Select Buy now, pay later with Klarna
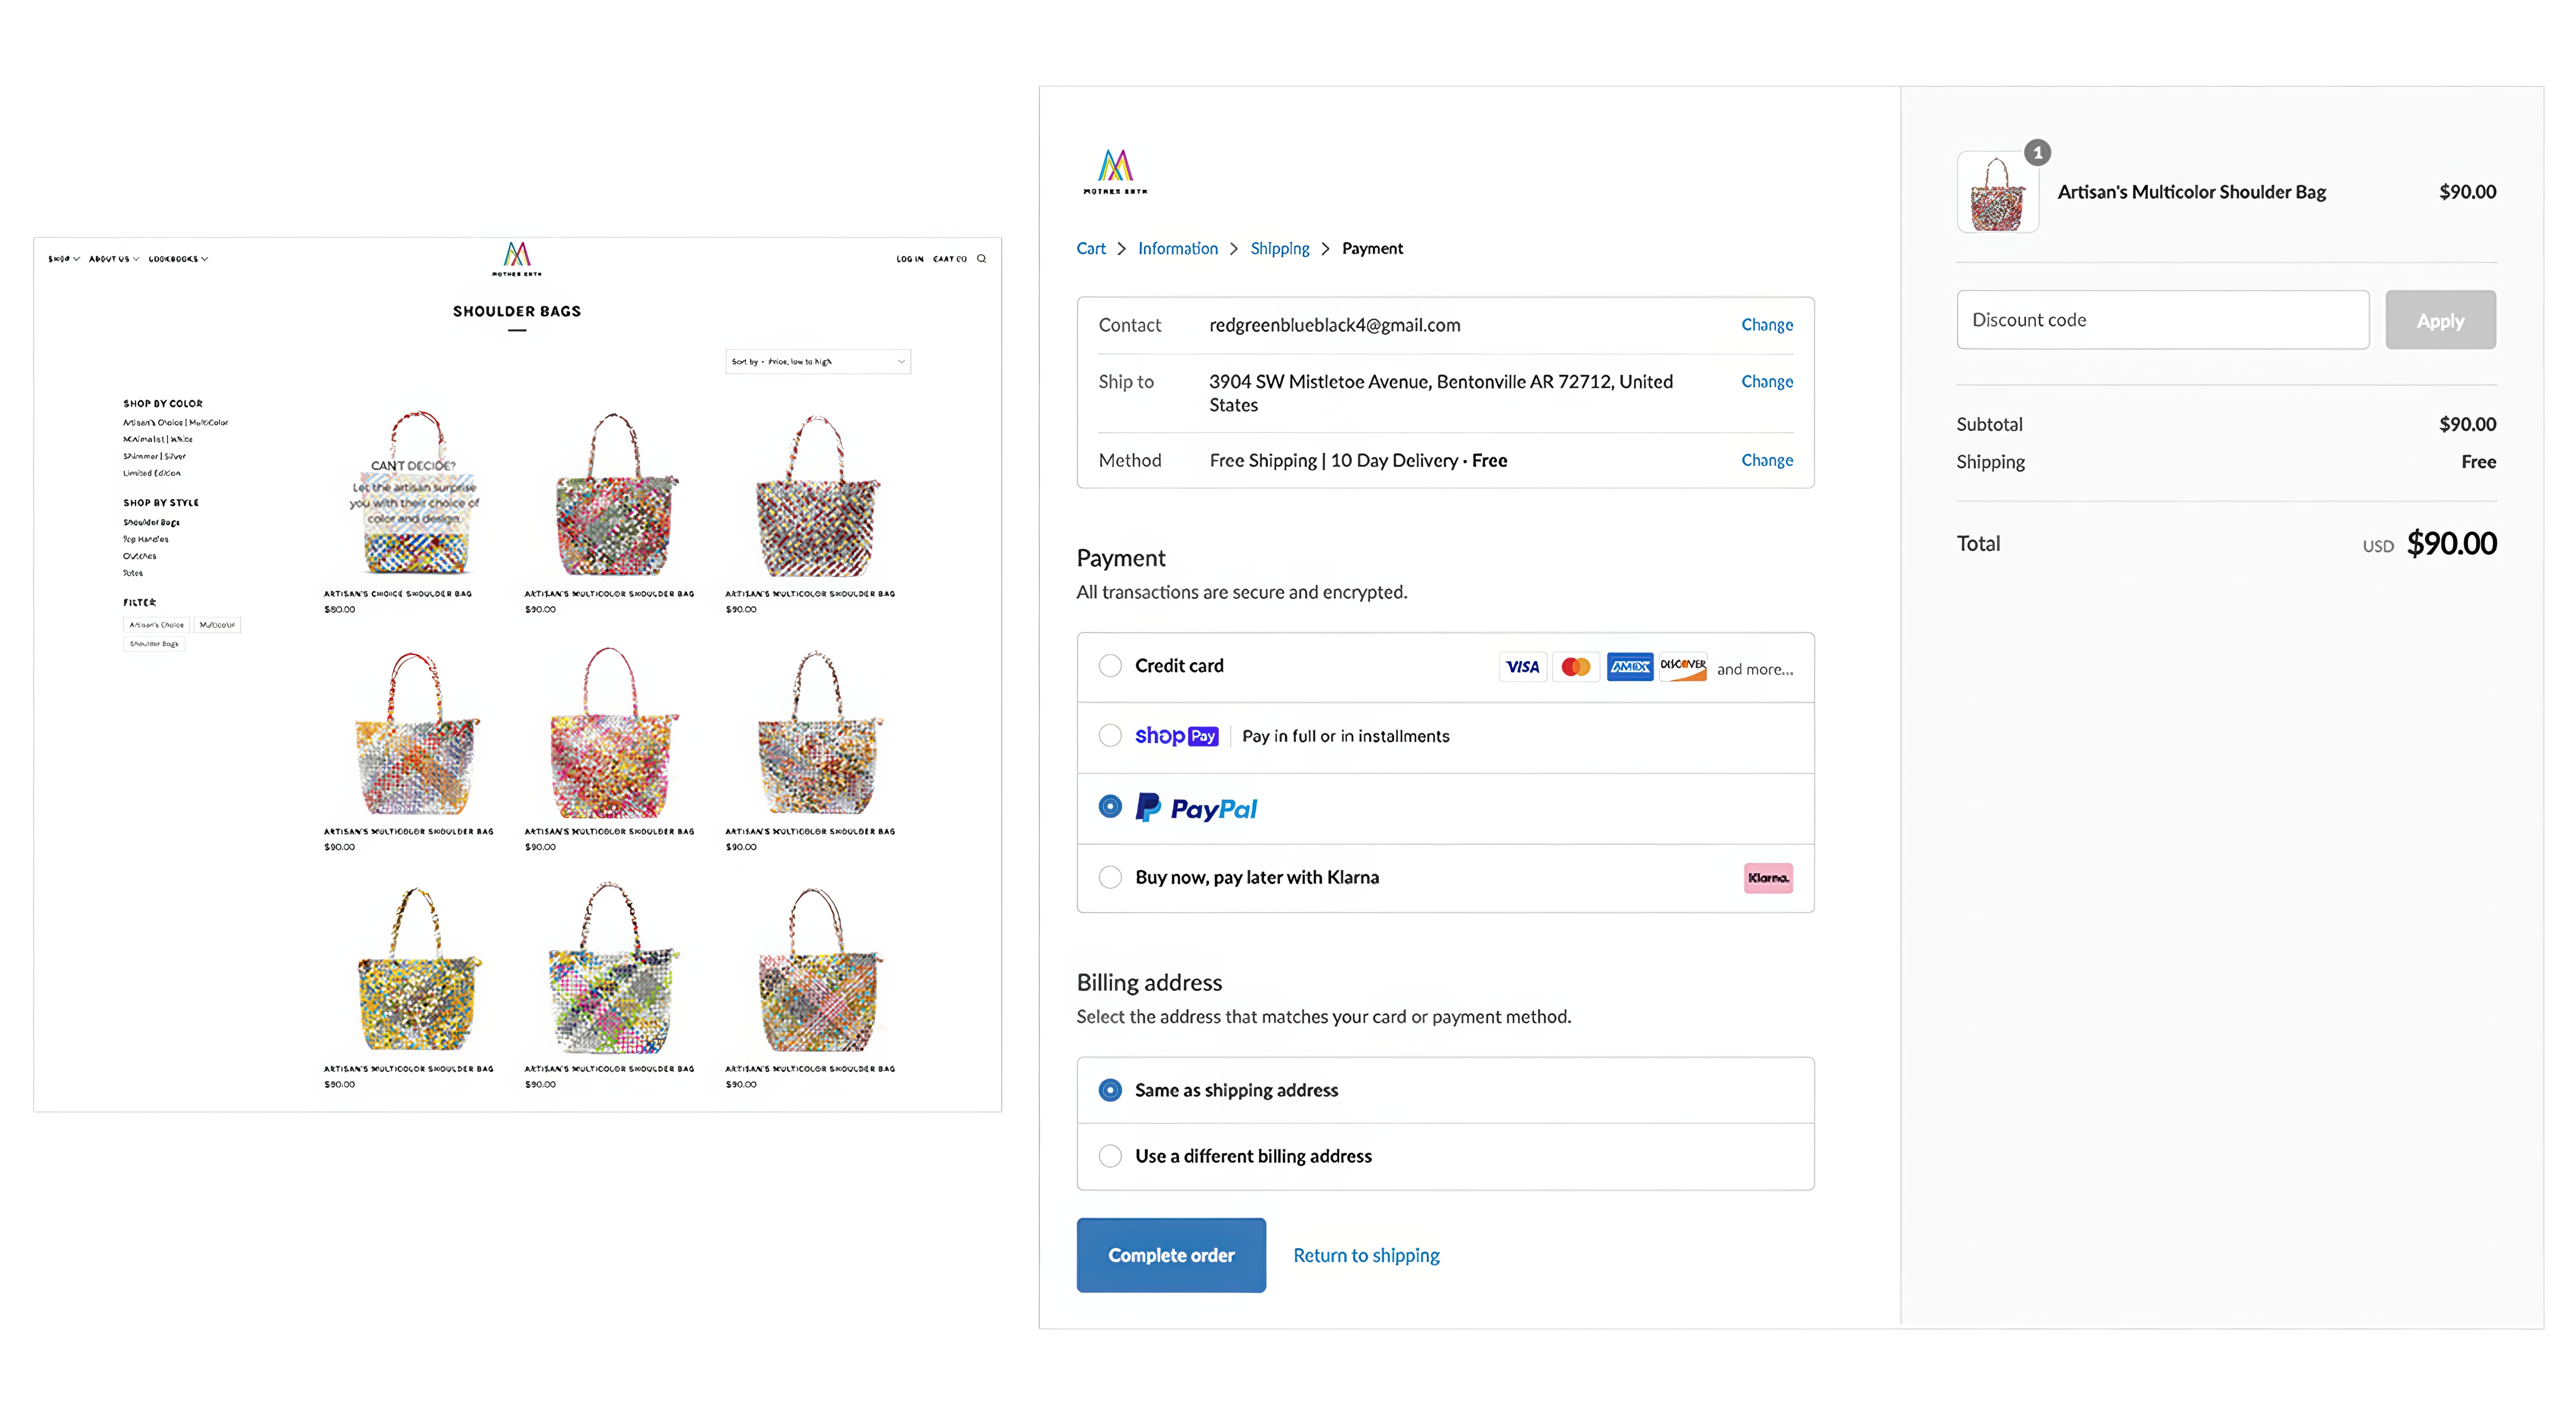Image resolution: width=2576 pixels, height=1414 pixels. coord(1110,878)
